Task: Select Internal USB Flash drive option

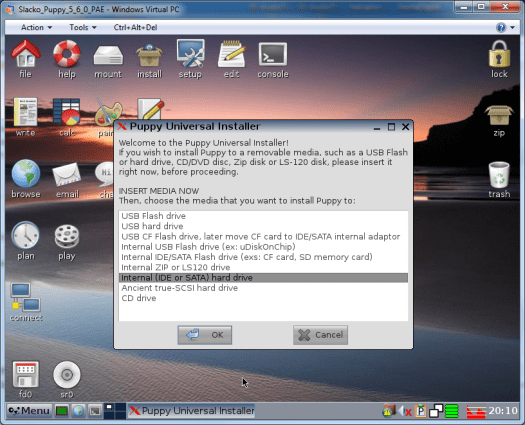Action: point(263,247)
